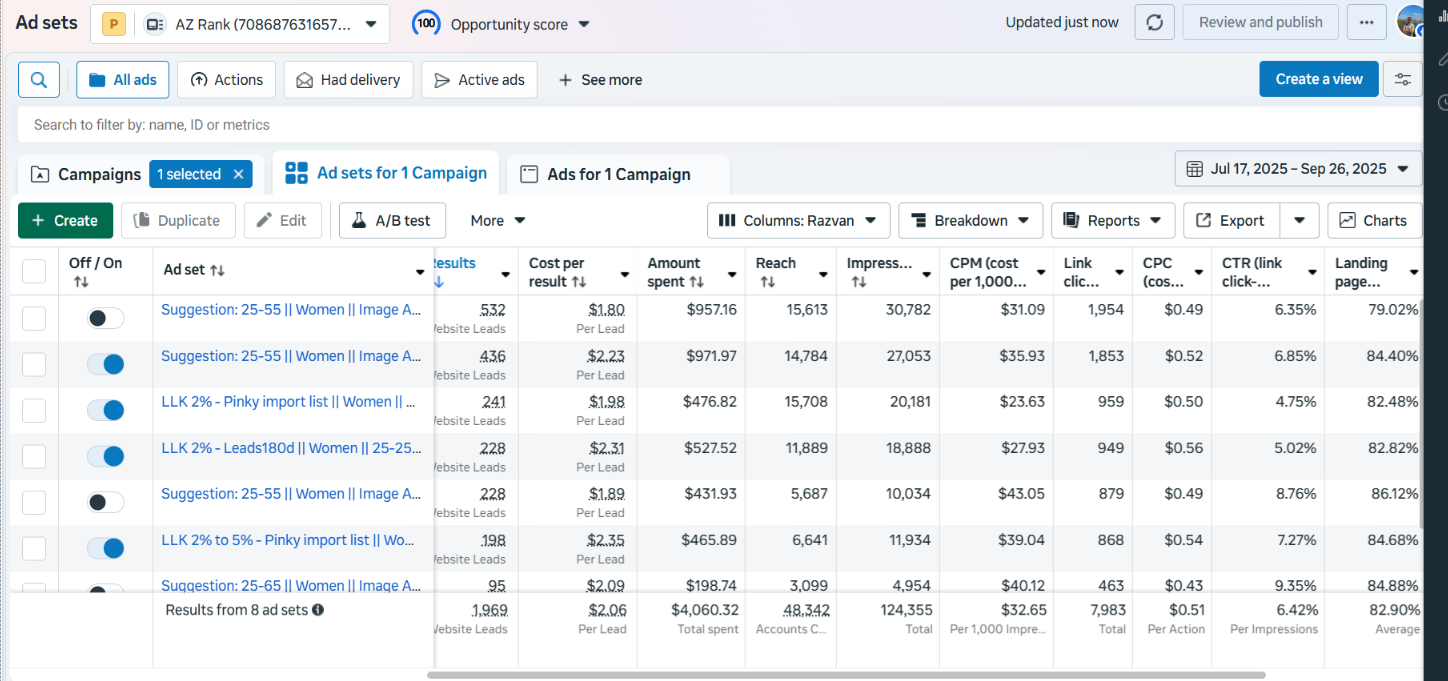Click the refresh icon beside Updated just now
This screenshot has width=1448, height=681.
1154,22
